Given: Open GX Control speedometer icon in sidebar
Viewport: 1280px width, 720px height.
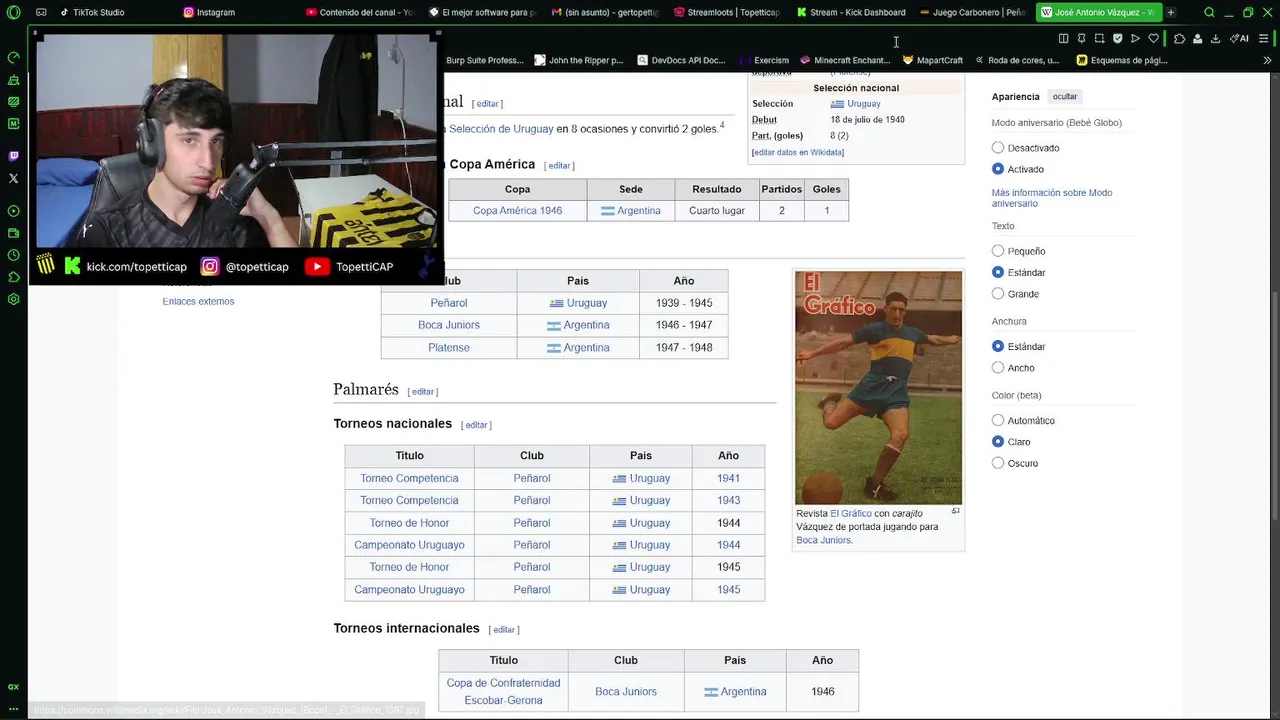Looking at the screenshot, I should point(13,57).
